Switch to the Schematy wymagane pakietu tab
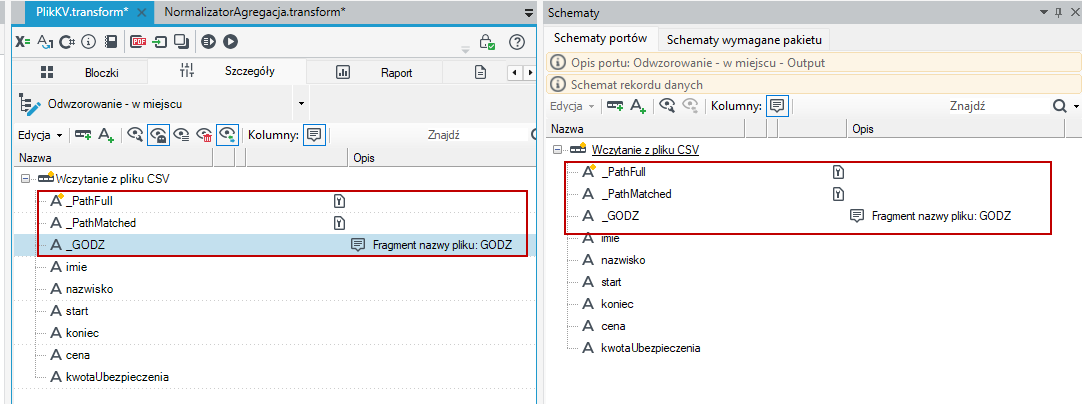Image resolution: width=1082 pixels, height=404 pixels. (x=744, y=39)
